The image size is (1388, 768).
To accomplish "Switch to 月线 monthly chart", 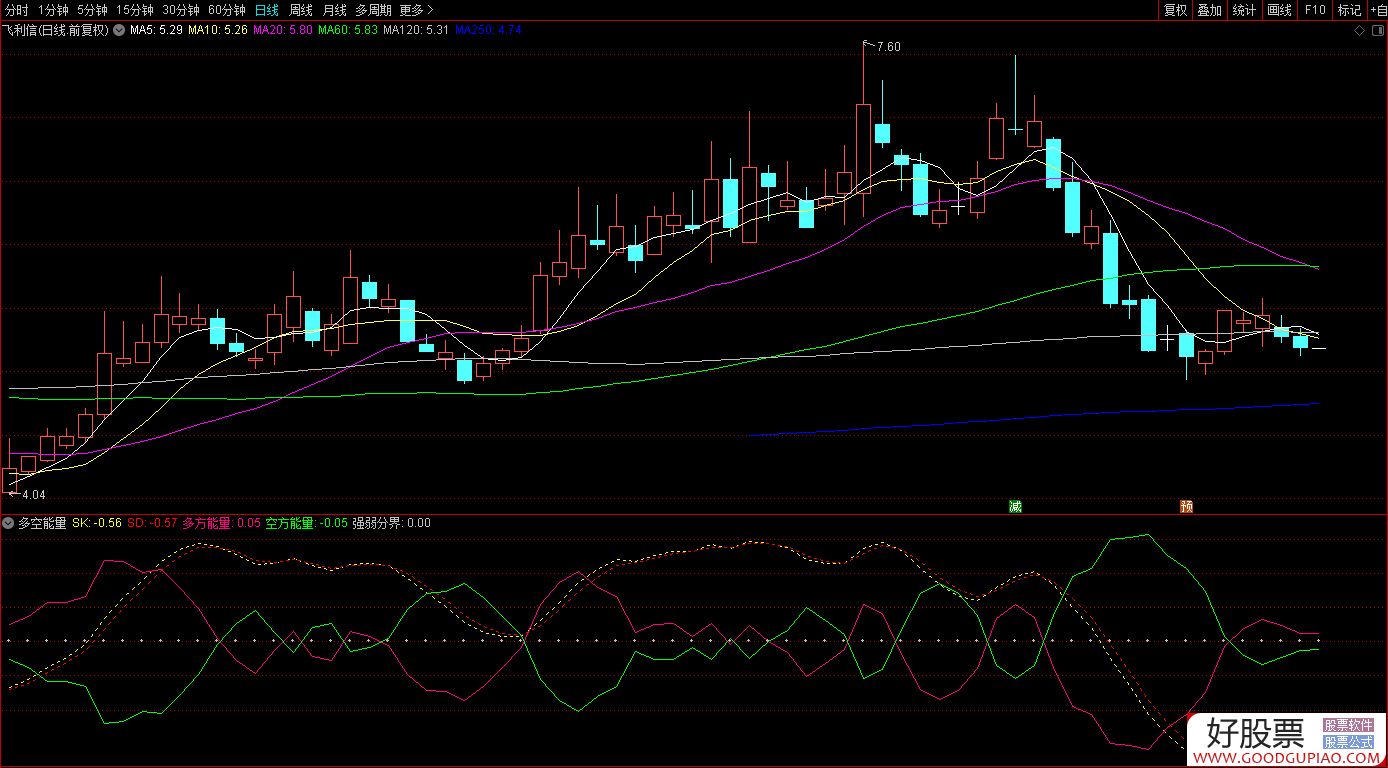I will pyautogui.click(x=334, y=10).
